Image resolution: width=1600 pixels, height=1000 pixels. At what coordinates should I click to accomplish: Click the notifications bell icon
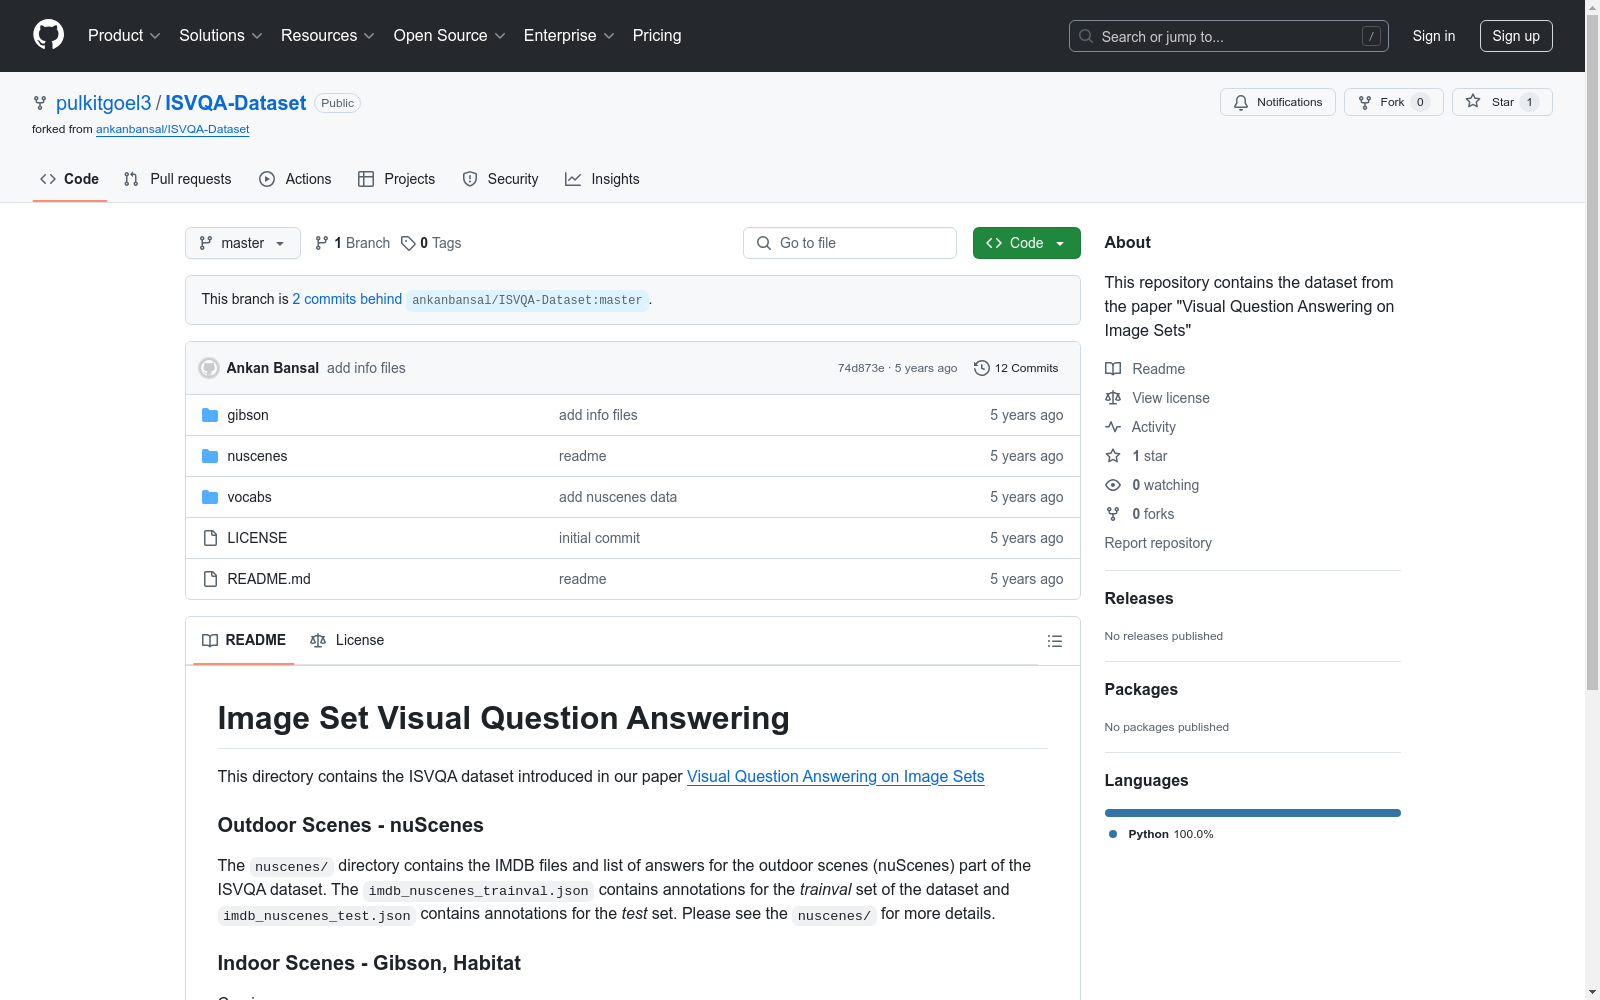[x=1241, y=102]
